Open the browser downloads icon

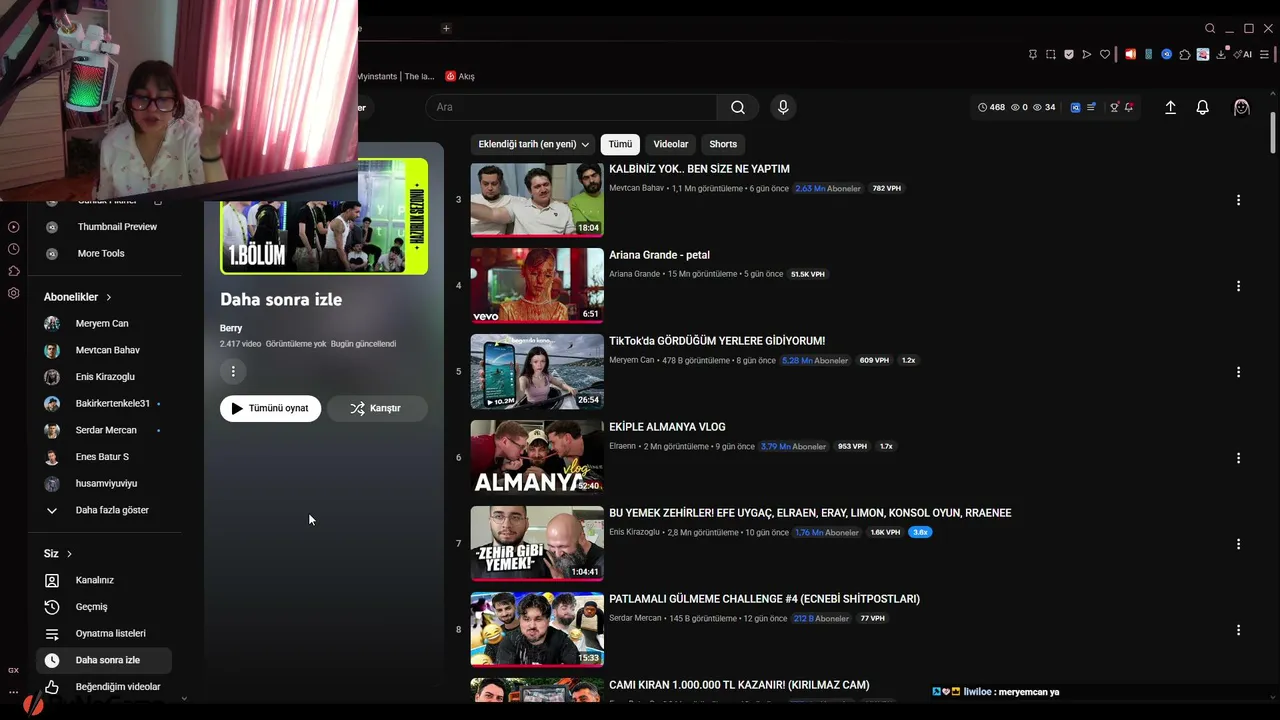(1221, 54)
